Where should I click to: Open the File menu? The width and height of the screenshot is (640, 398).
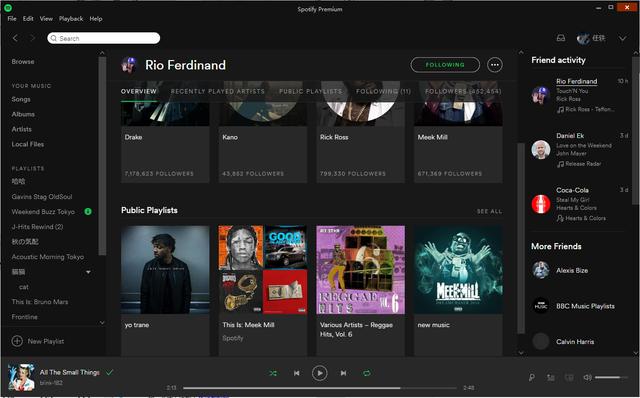click(12, 19)
